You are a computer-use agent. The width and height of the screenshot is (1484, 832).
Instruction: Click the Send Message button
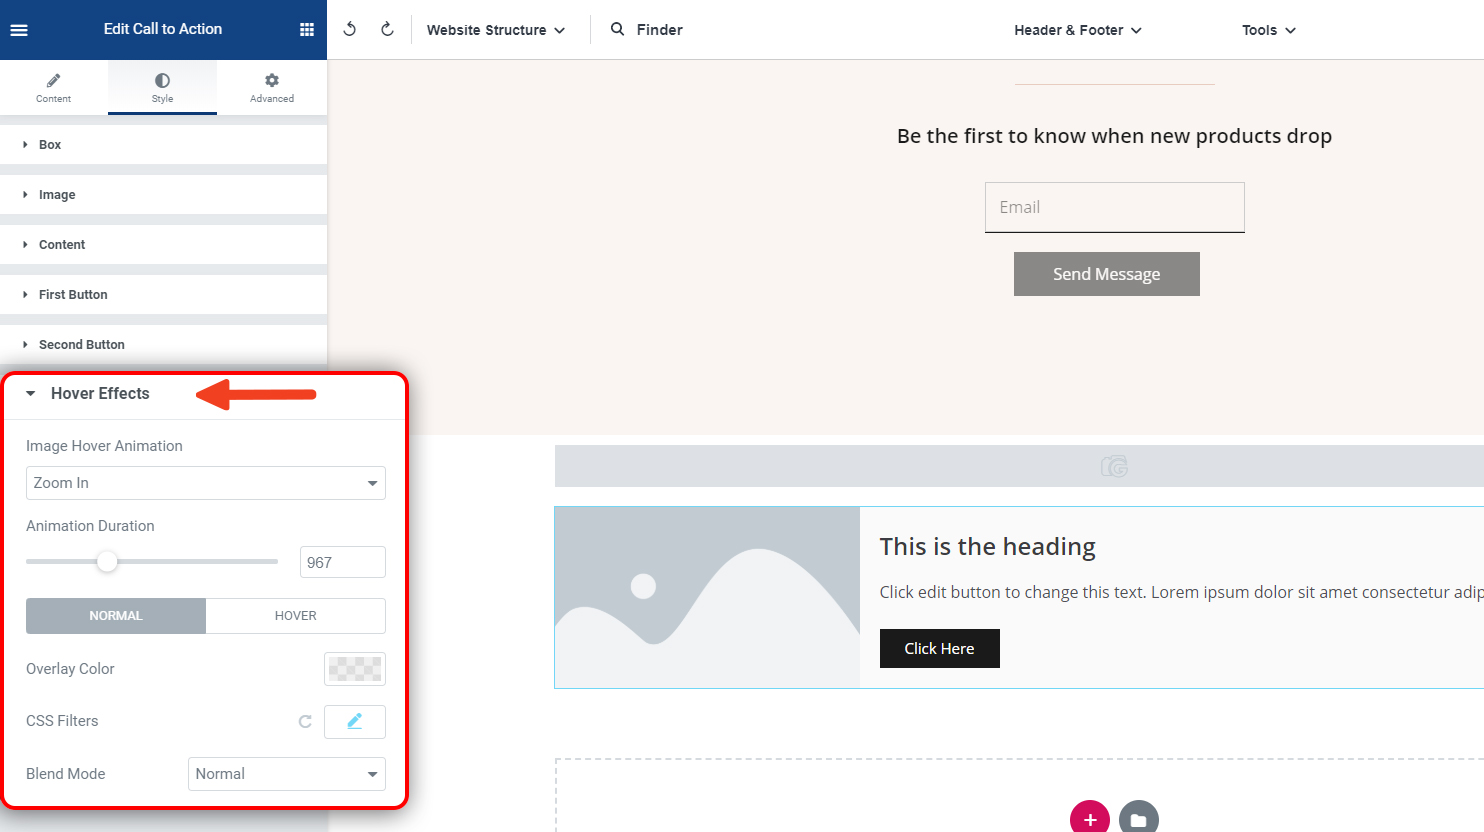pos(1107,274)
